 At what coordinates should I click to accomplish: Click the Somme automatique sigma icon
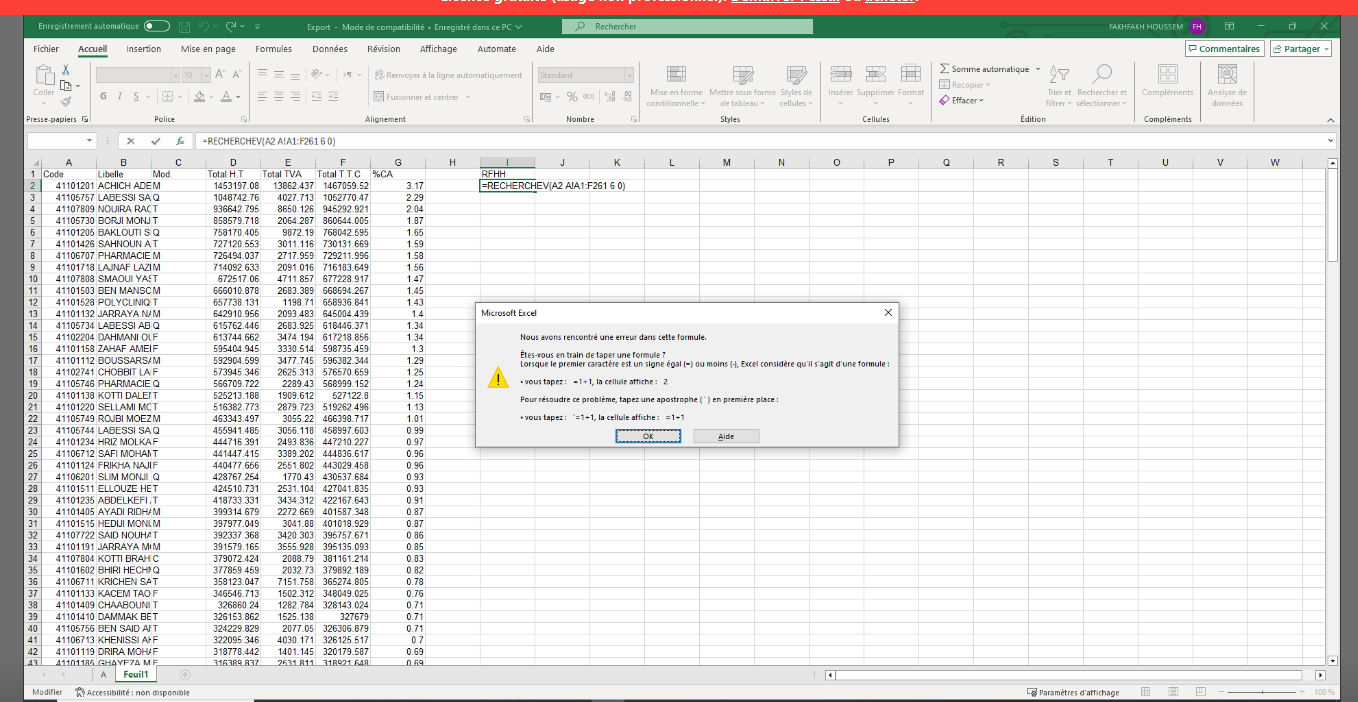[x=945, y=69]
